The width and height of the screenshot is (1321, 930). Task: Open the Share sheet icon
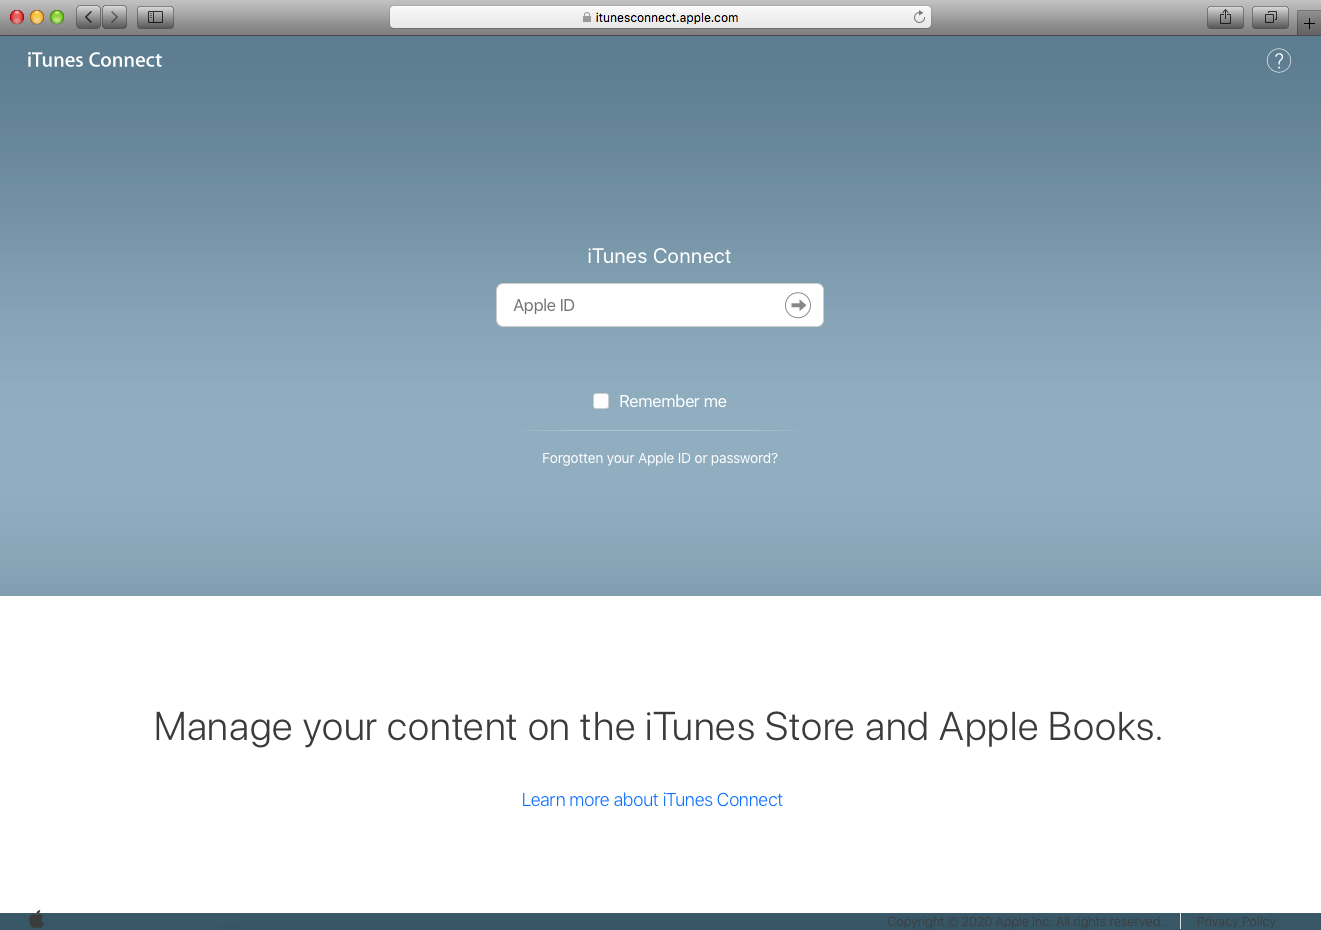pos(1225,17)
